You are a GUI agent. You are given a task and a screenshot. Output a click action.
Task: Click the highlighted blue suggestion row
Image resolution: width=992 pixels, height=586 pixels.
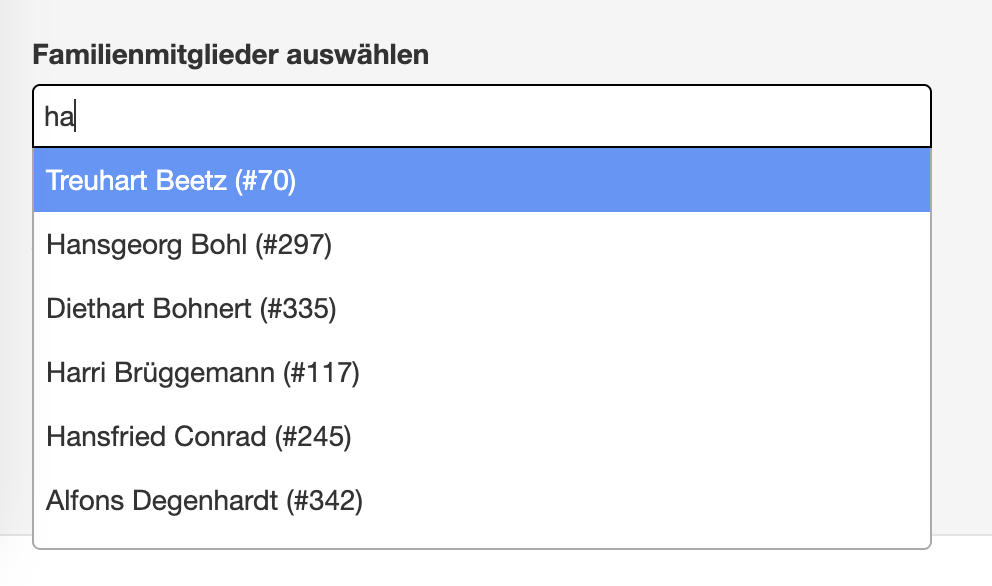[482, 181]
